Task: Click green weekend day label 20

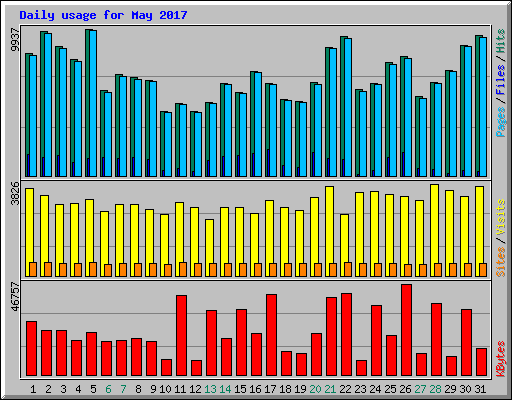Action: coord(315,389)
